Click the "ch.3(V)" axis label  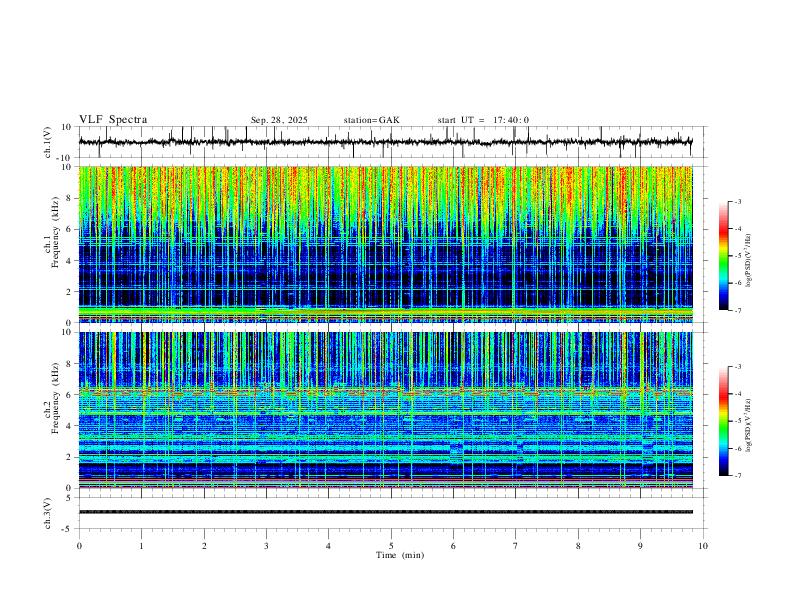48,513
